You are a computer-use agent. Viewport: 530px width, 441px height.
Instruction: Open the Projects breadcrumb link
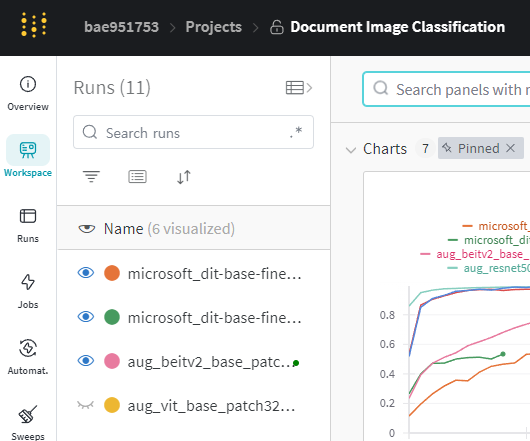[x=214, y=27]
